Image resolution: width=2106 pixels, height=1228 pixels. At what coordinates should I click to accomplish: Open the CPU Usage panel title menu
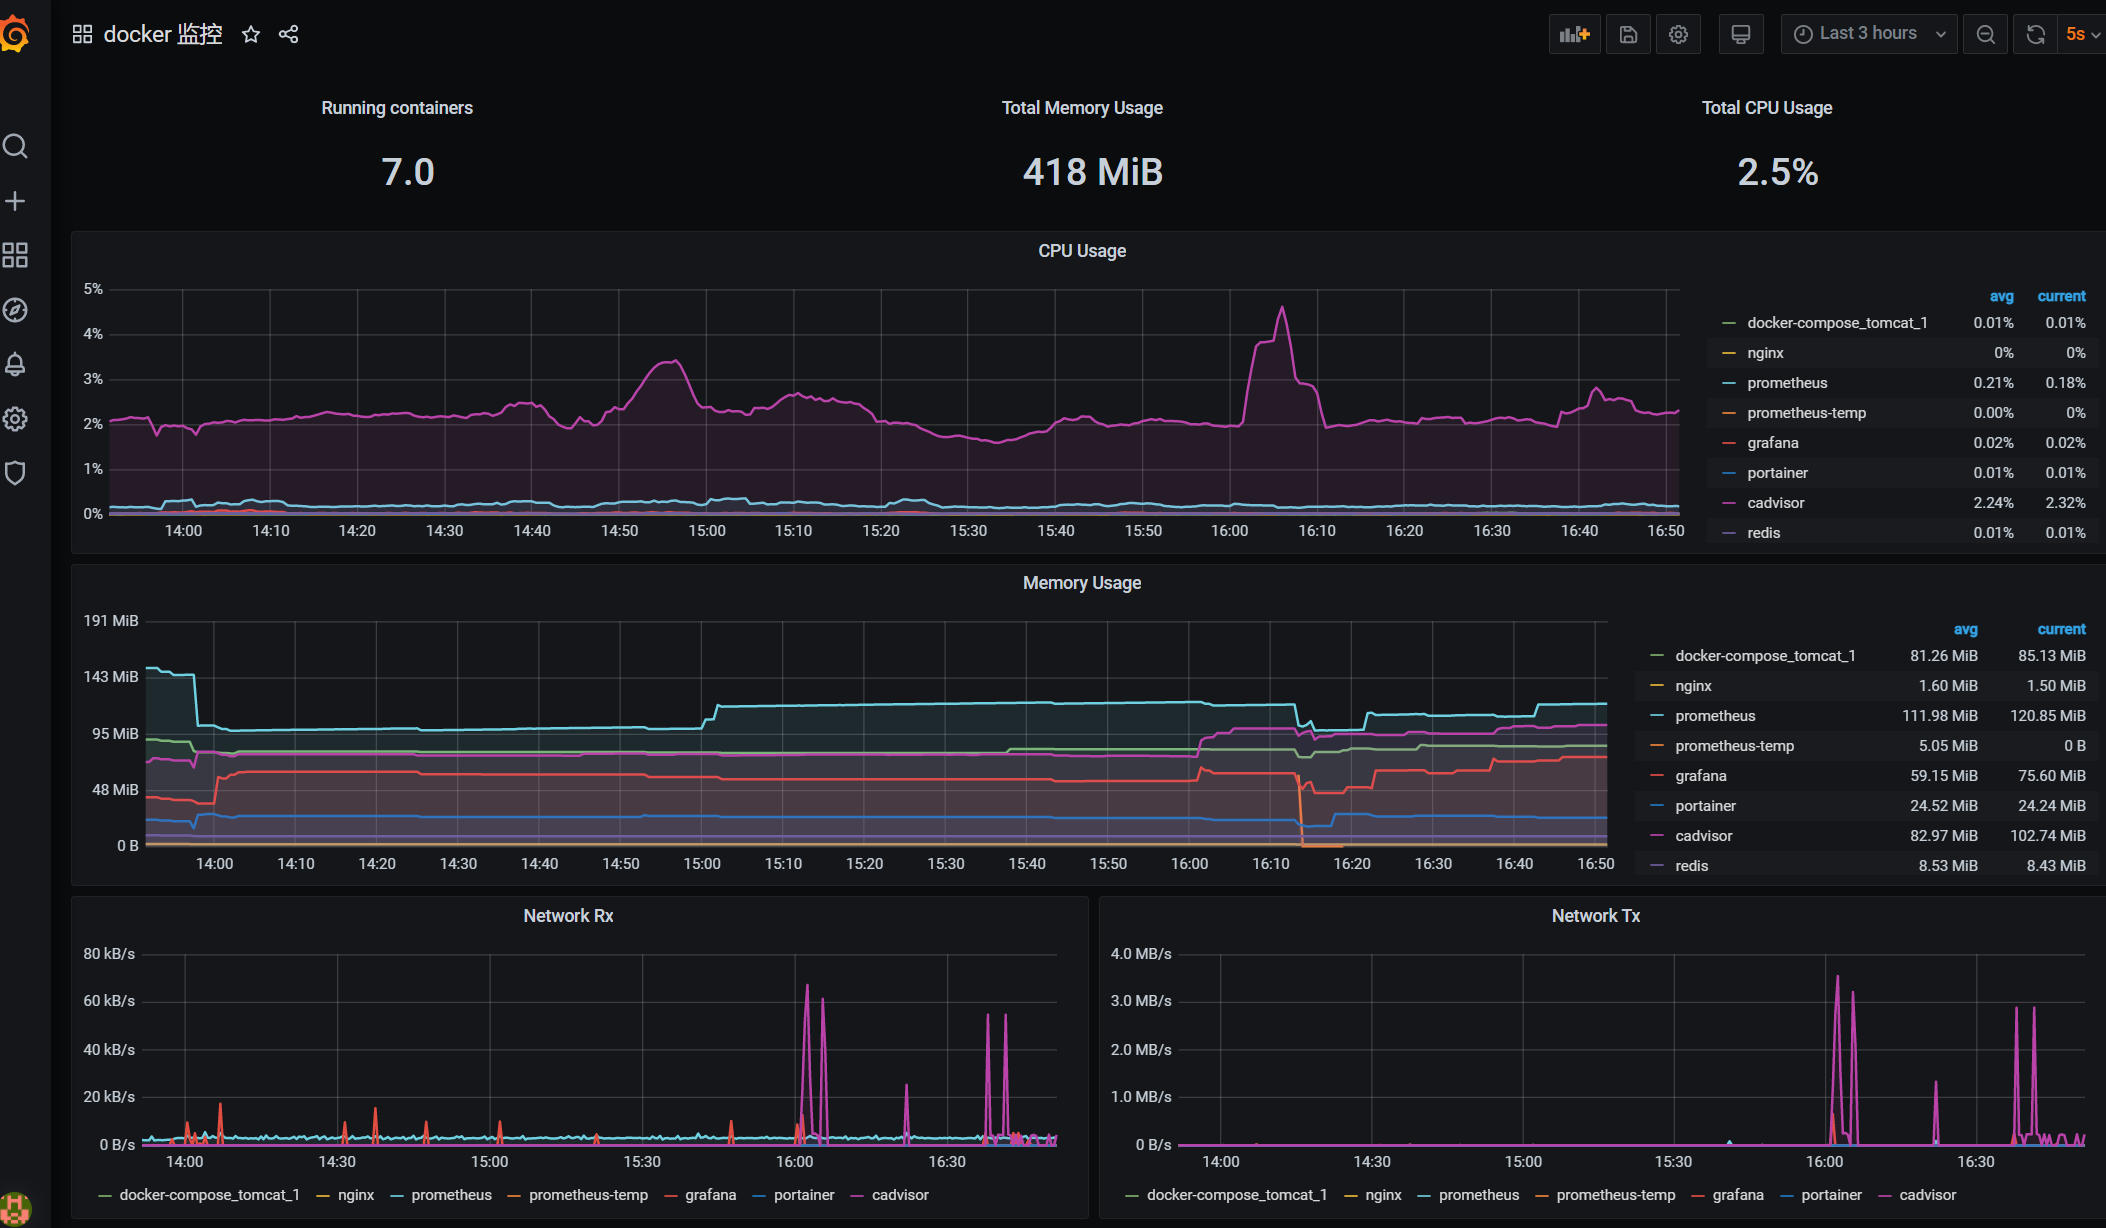click(x=1082, y=251)
